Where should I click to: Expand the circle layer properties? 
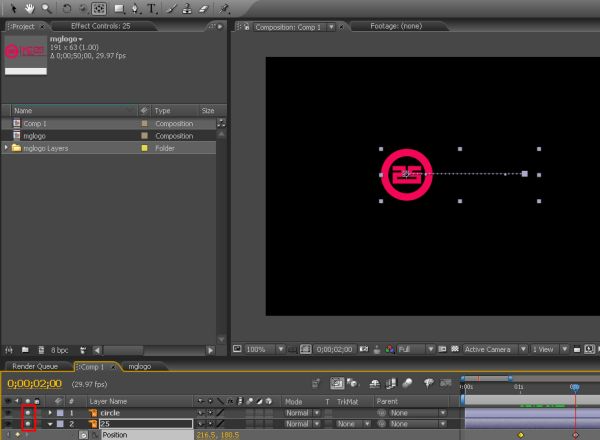pos(50,413)
